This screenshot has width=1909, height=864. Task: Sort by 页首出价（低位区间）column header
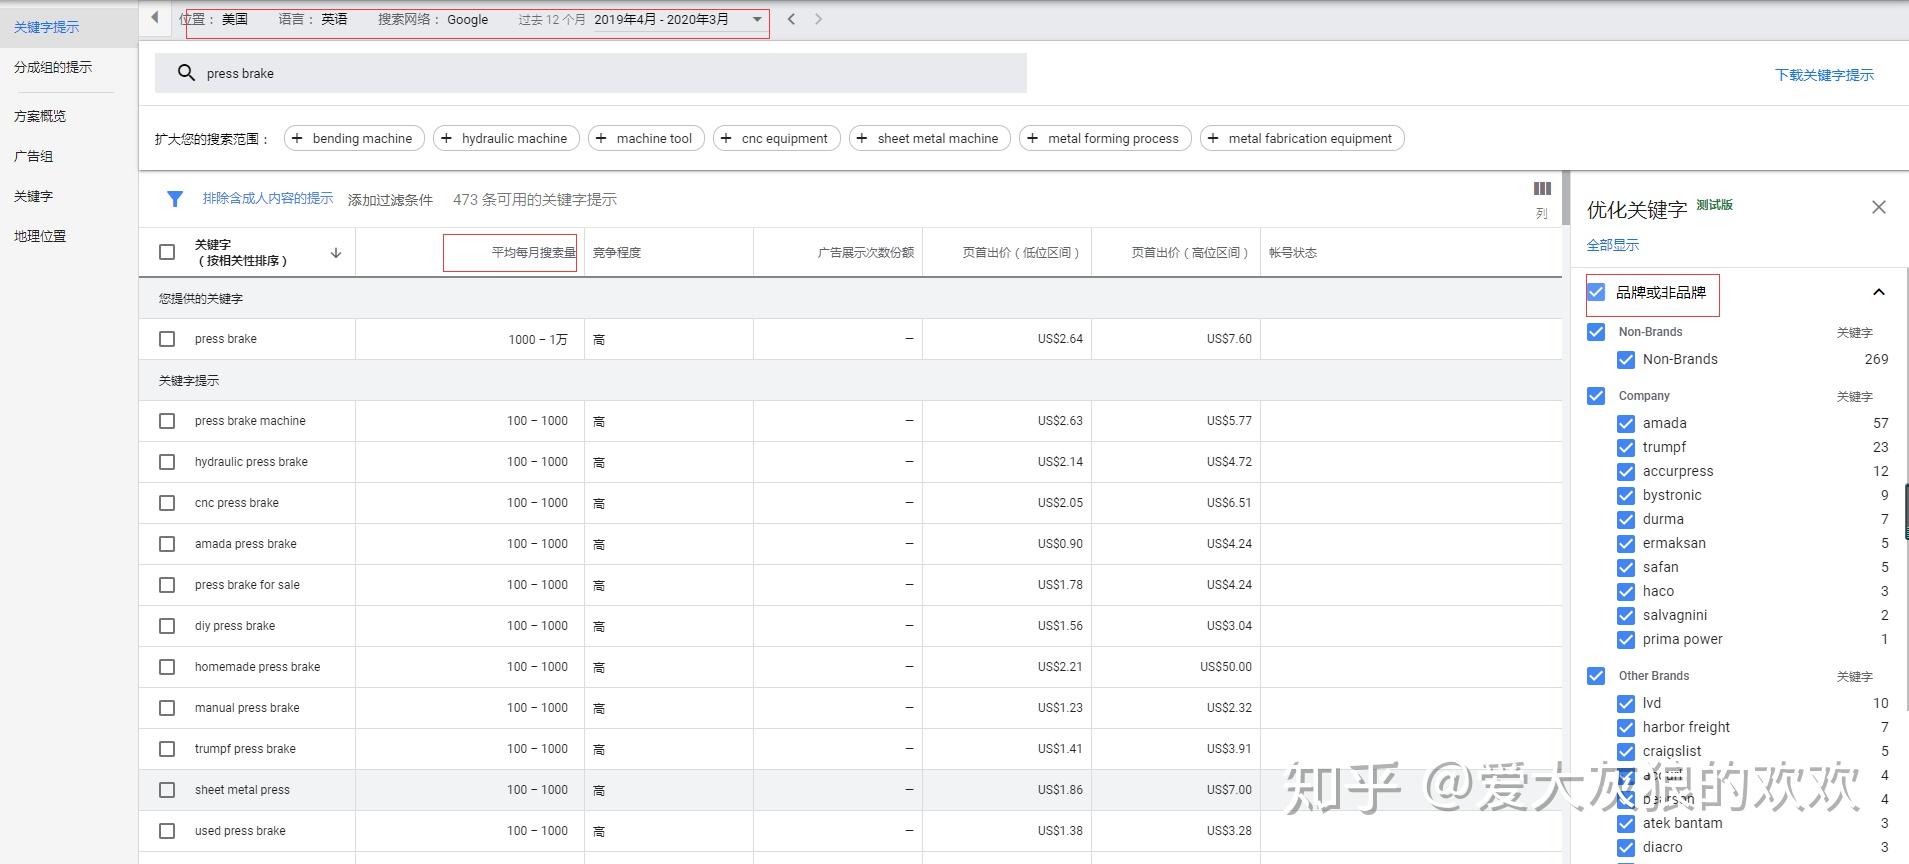(x=1021, y=252)
